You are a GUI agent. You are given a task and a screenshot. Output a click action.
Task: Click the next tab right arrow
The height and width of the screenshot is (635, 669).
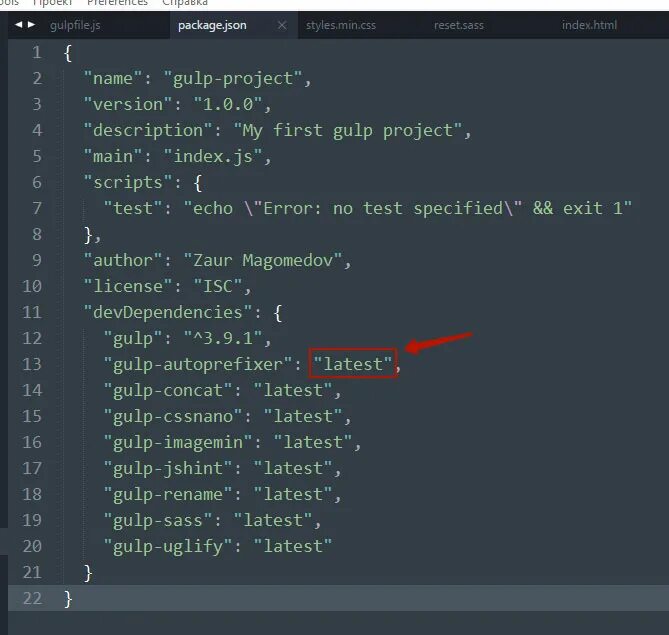[31, 25]
